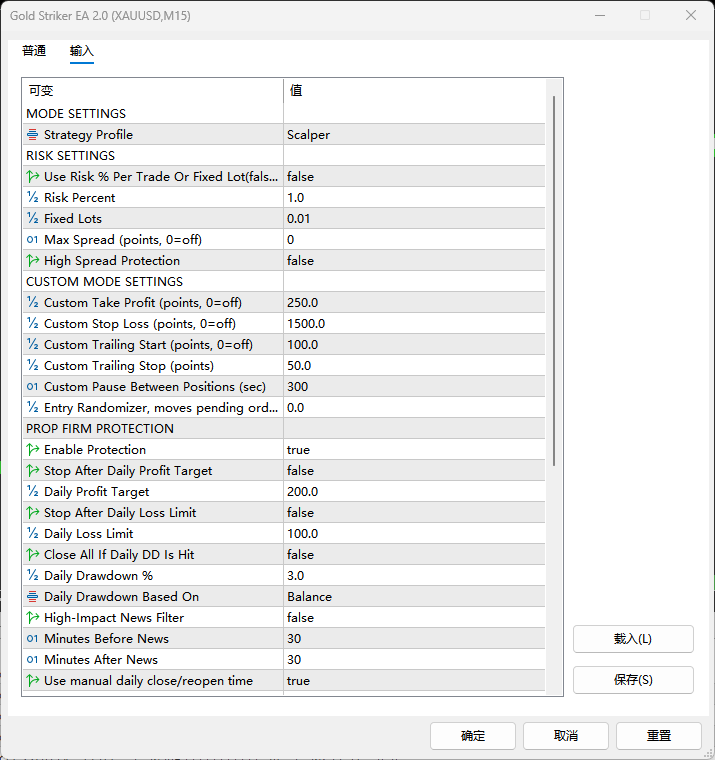Click the icon beside Entry Randomizer

pos(32,407)
